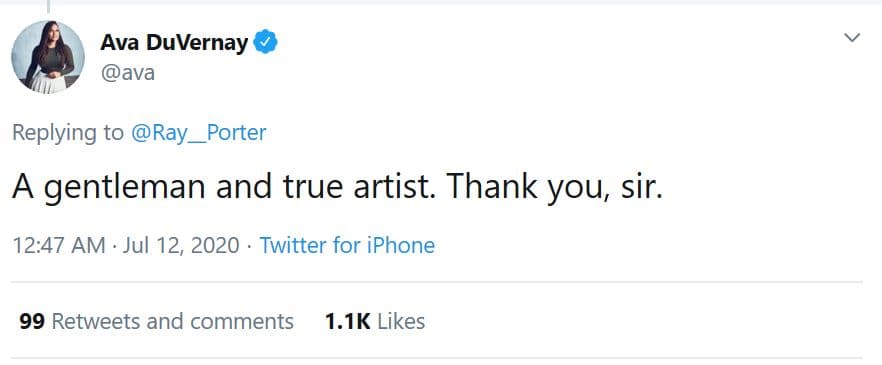Click the Jul 12, 2020 date

pyautogui.click(x=181, y=246)
